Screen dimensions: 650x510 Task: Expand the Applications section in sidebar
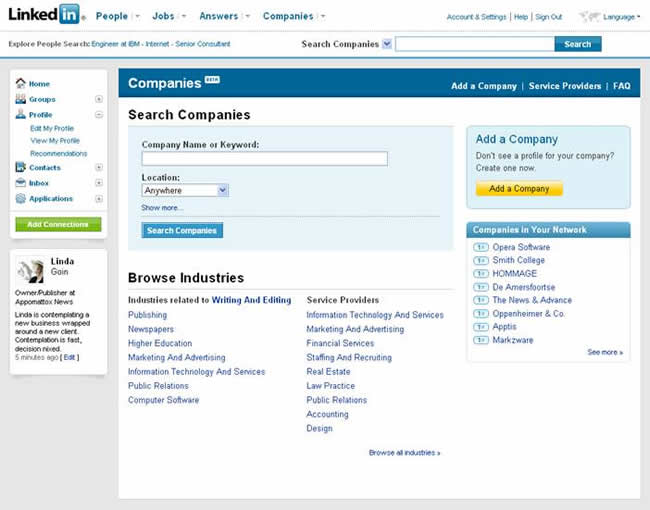[x=99, y=199]
